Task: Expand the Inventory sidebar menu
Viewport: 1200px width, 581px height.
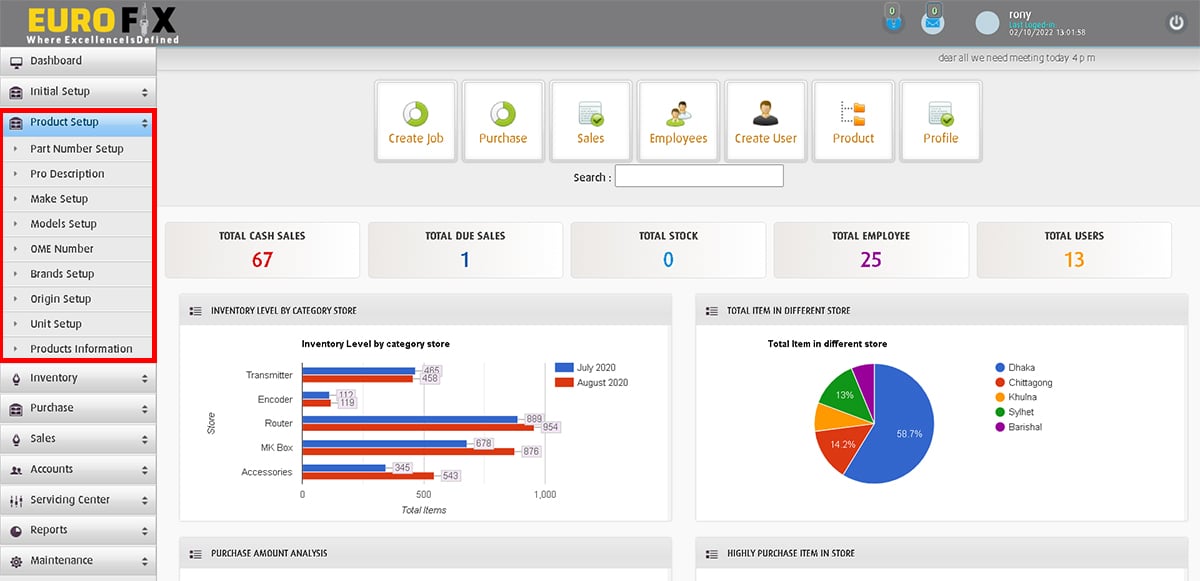Action: [78, 378]
